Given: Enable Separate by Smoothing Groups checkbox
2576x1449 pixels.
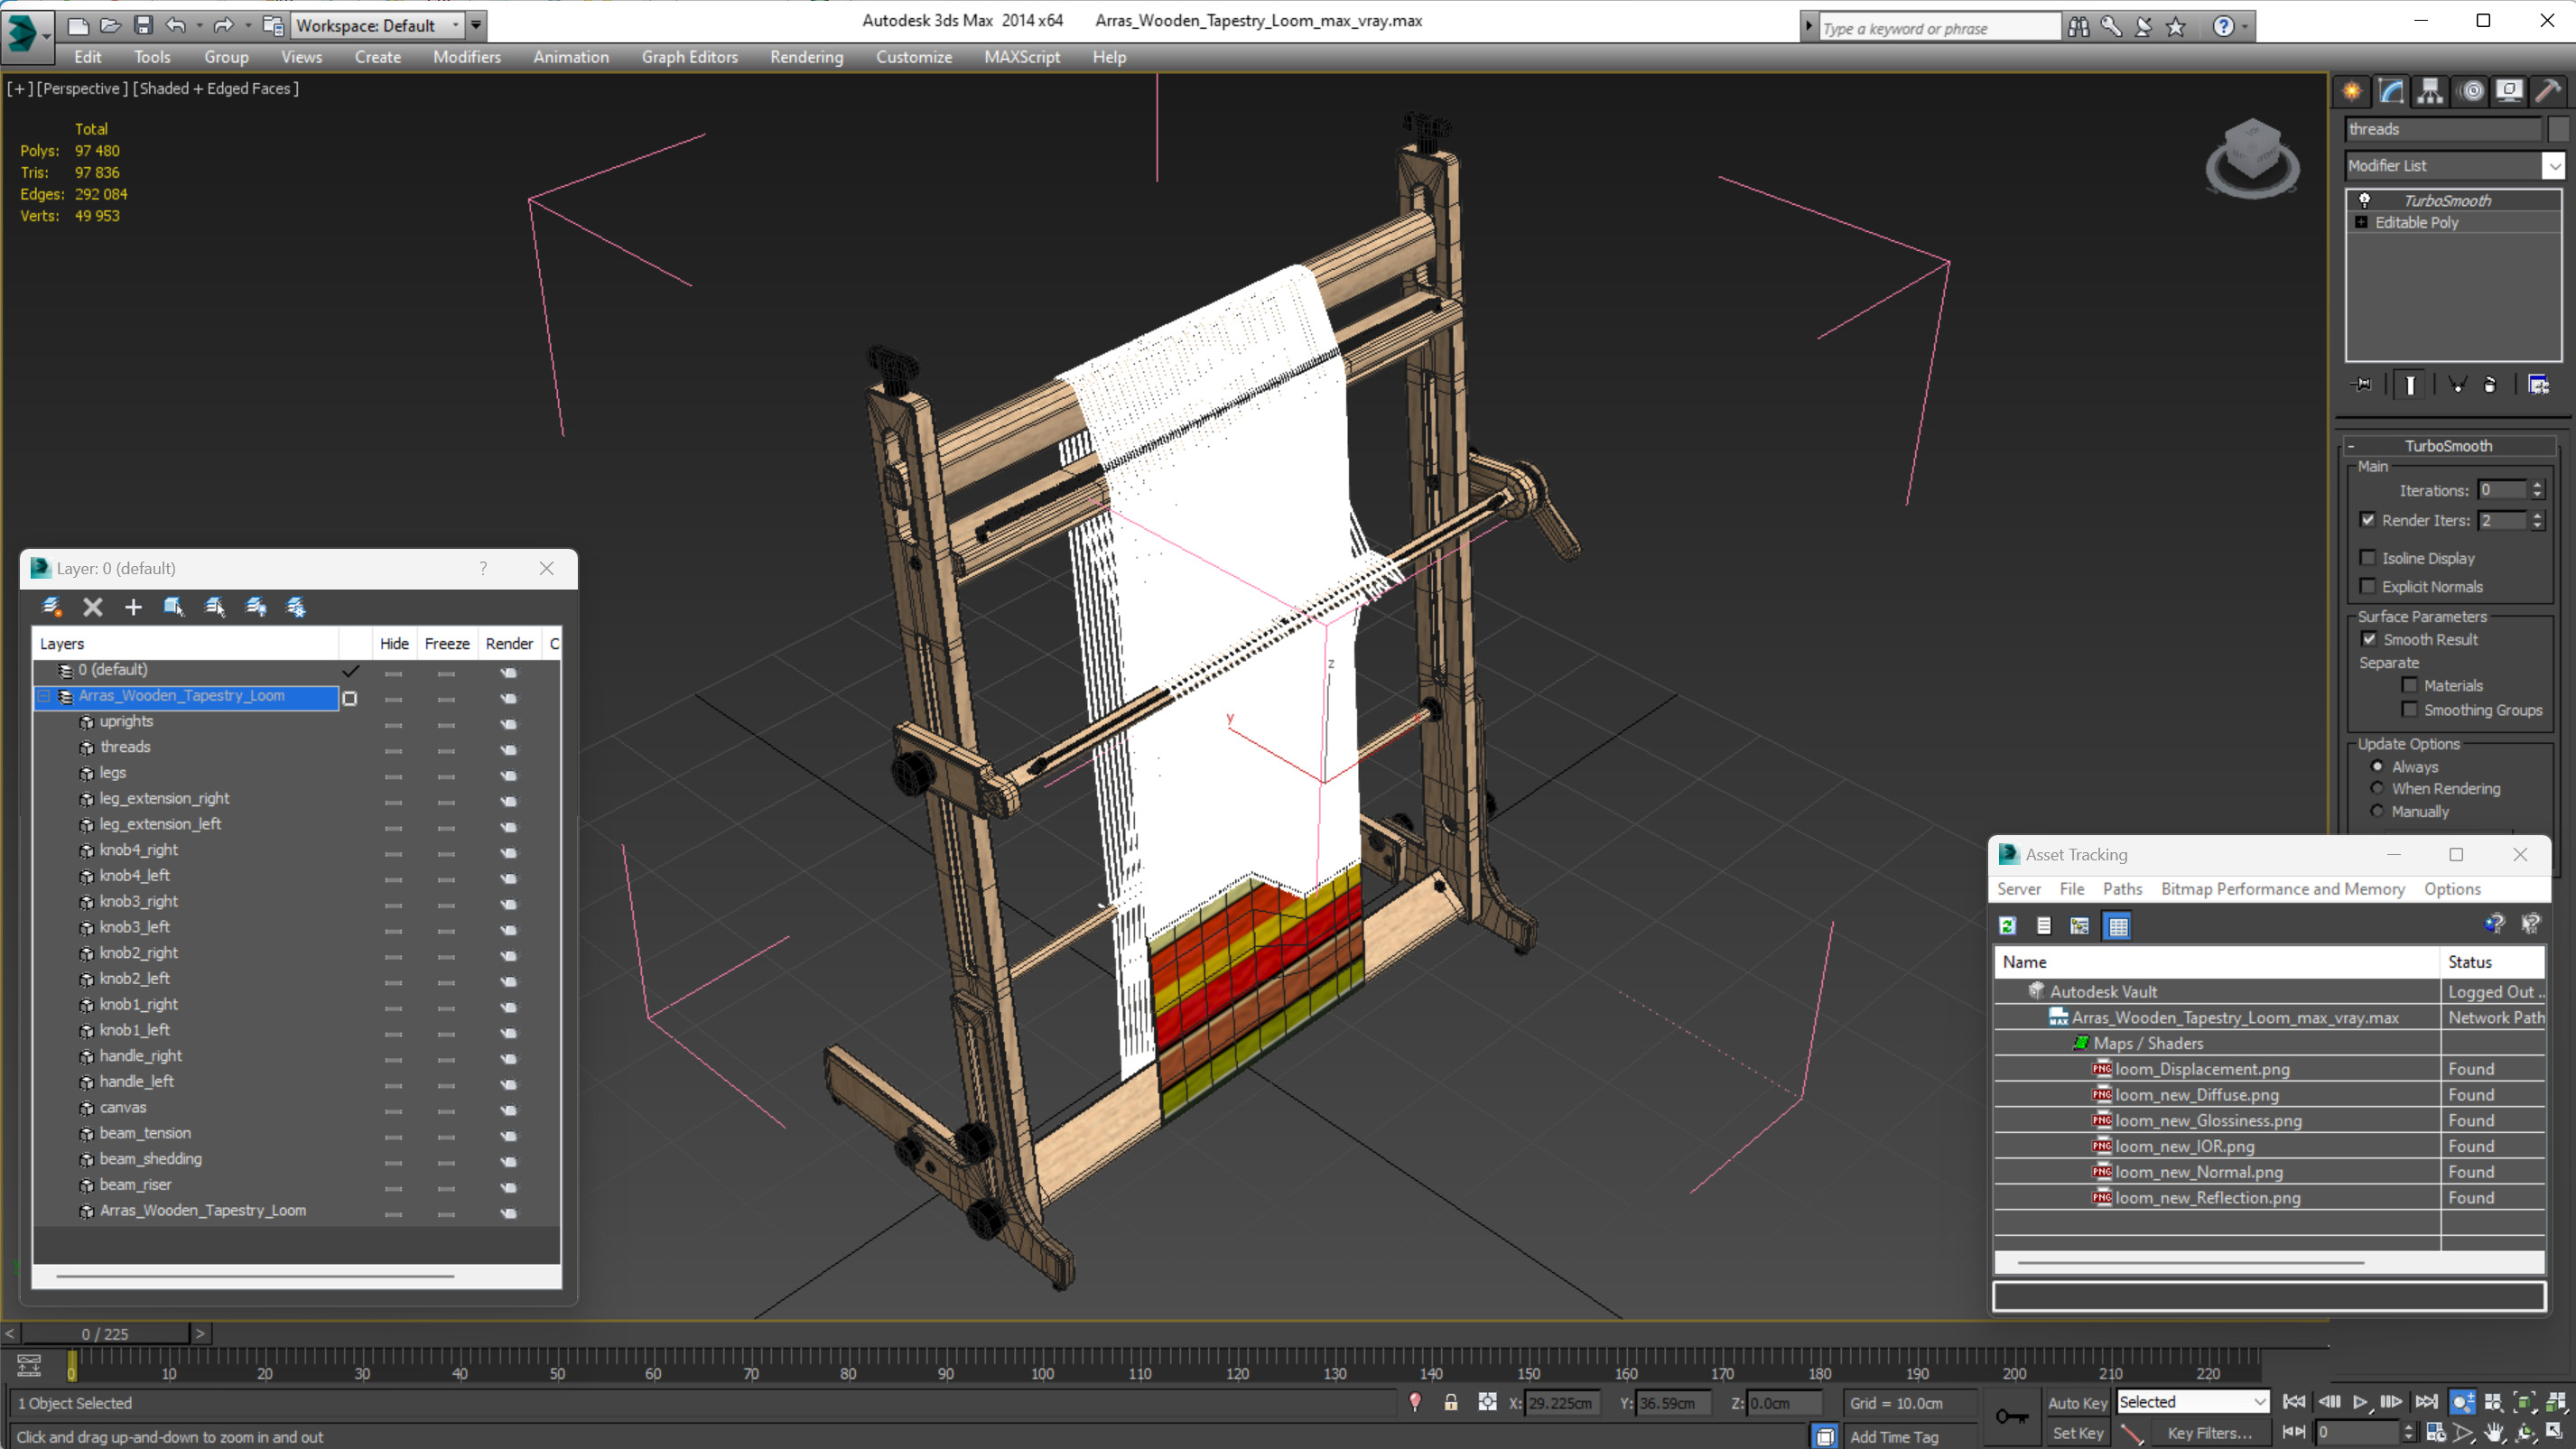Looking at the screenshot, I should 2409,710.
